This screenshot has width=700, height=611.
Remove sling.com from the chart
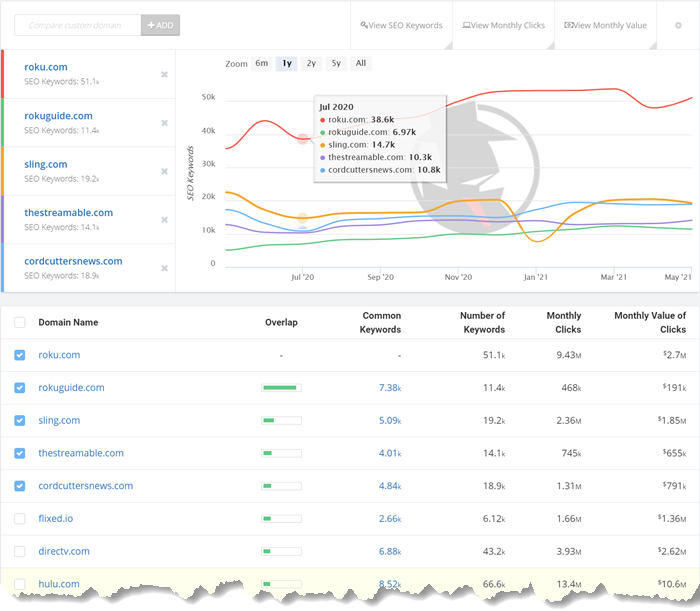point(164,171)
